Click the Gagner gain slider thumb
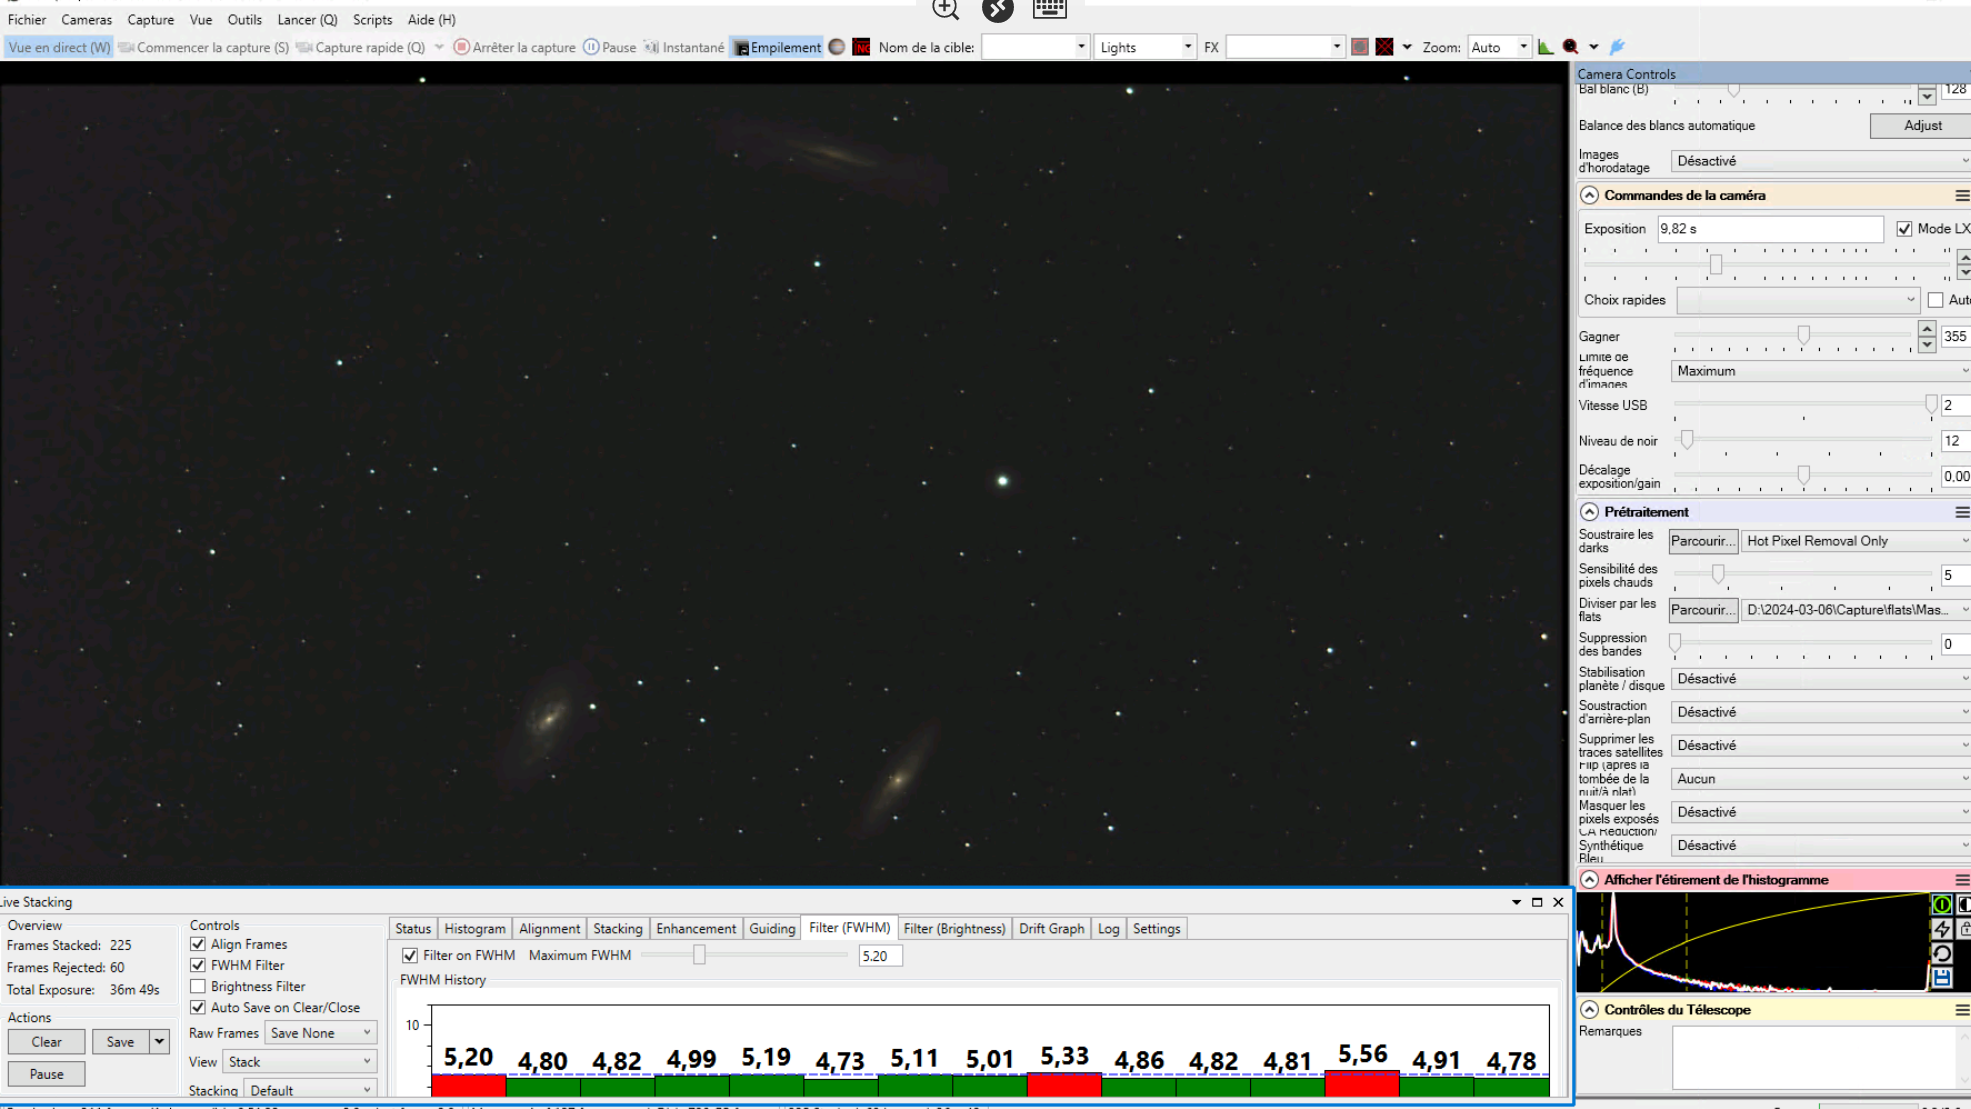Screen dimensions: 1971x1109 click(1803, 335)
